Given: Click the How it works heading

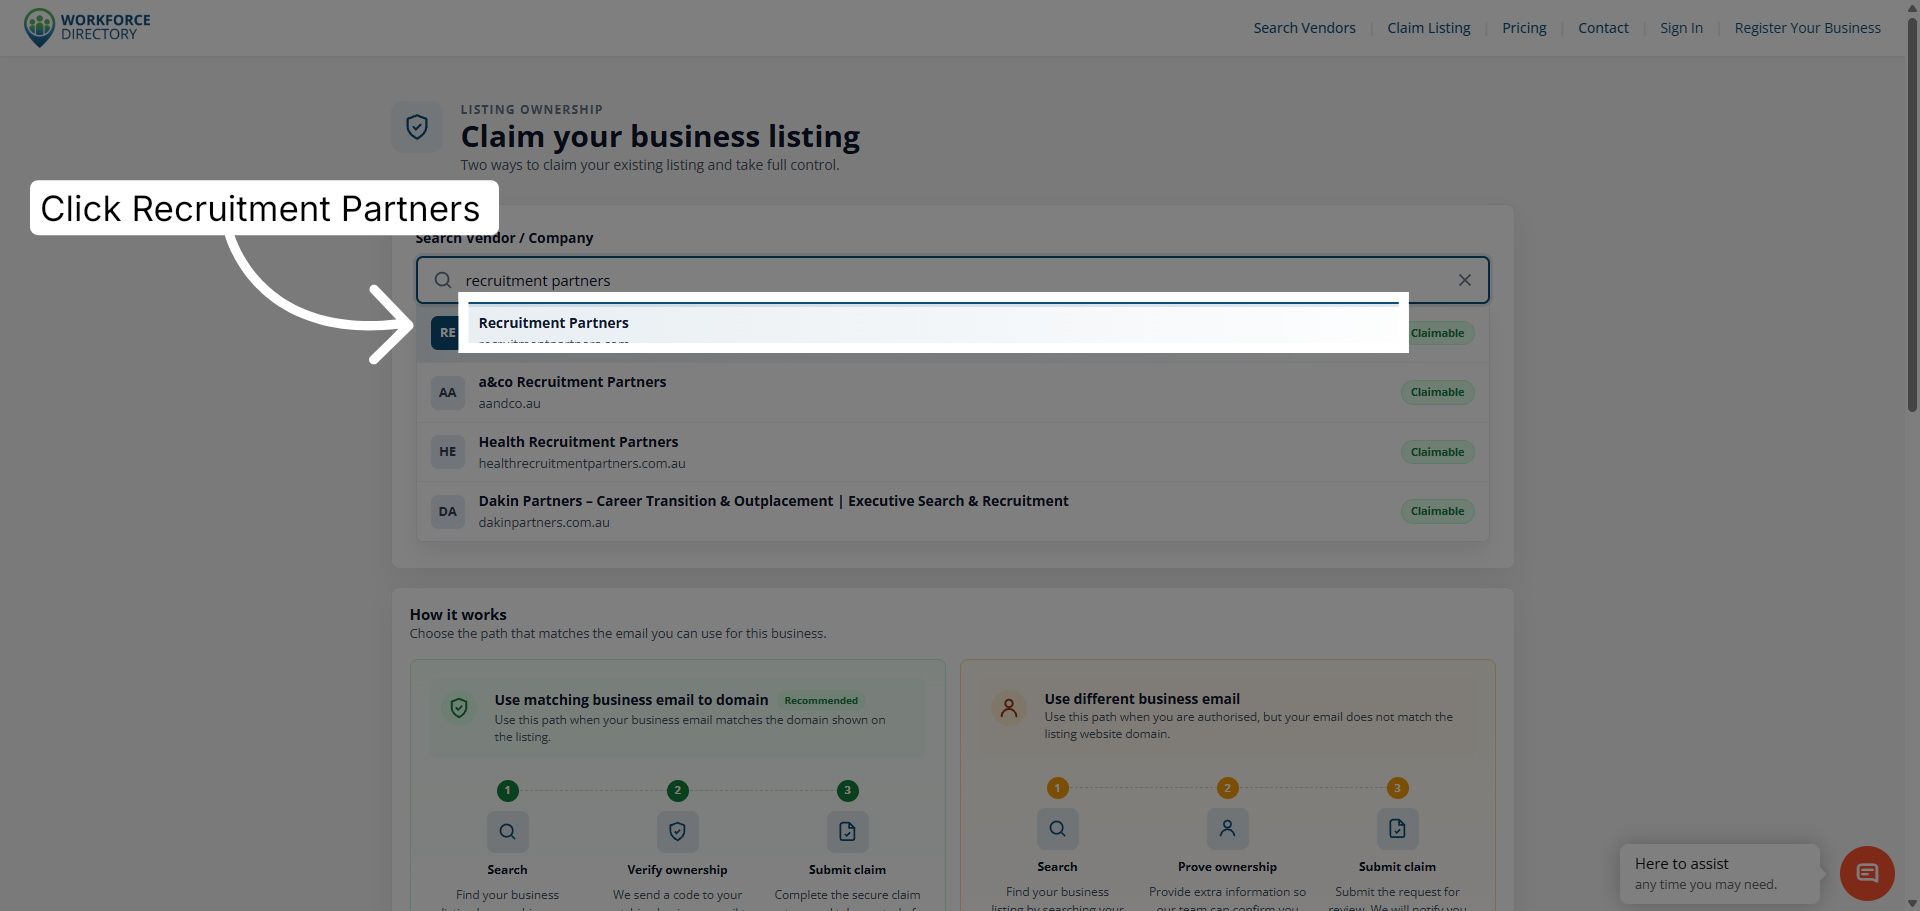Looking at the screenshot, I should 458,615.
